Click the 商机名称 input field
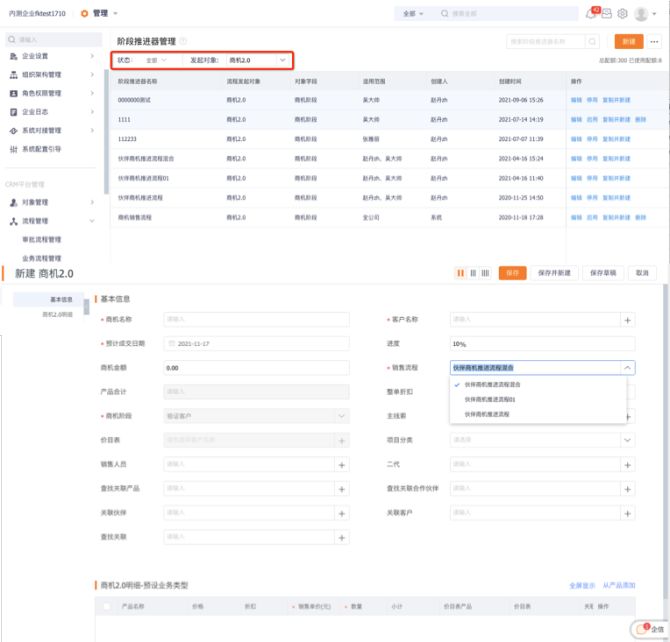Image resolution: width=670 pixels, height=642 pixels. click(x=256, y=320)
